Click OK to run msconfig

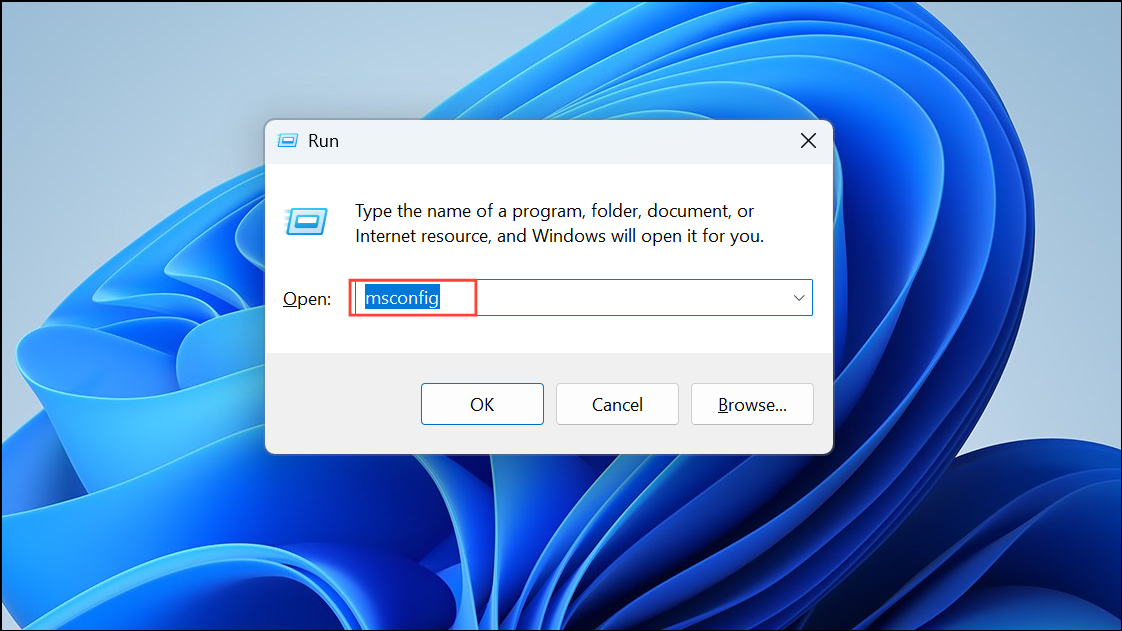tap(482, 404)
